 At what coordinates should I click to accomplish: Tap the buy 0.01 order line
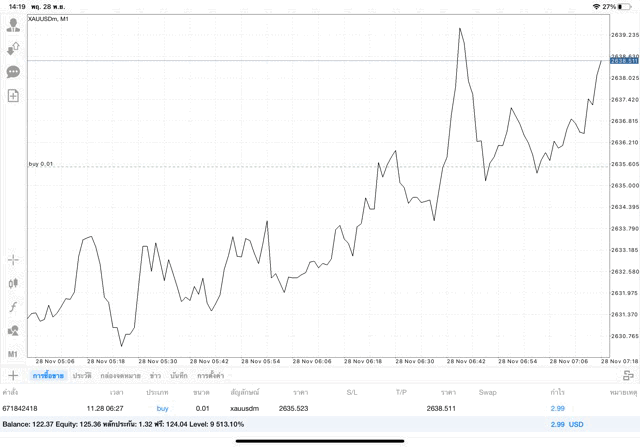(41, 163)
